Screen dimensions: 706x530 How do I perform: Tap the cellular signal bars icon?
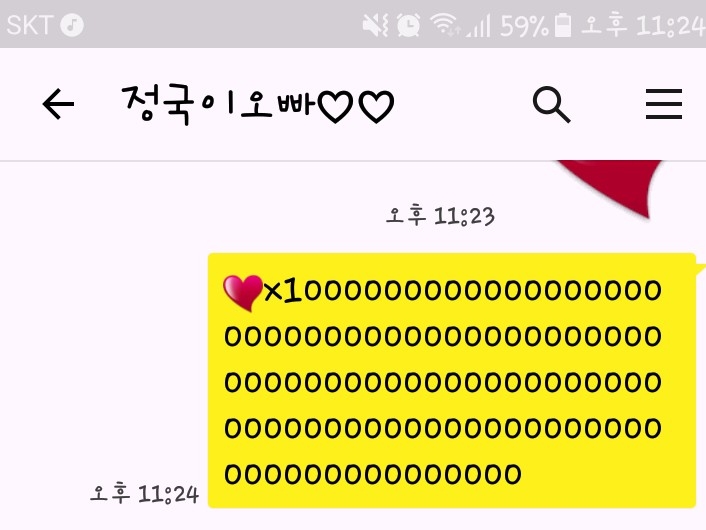click(478, 26)
